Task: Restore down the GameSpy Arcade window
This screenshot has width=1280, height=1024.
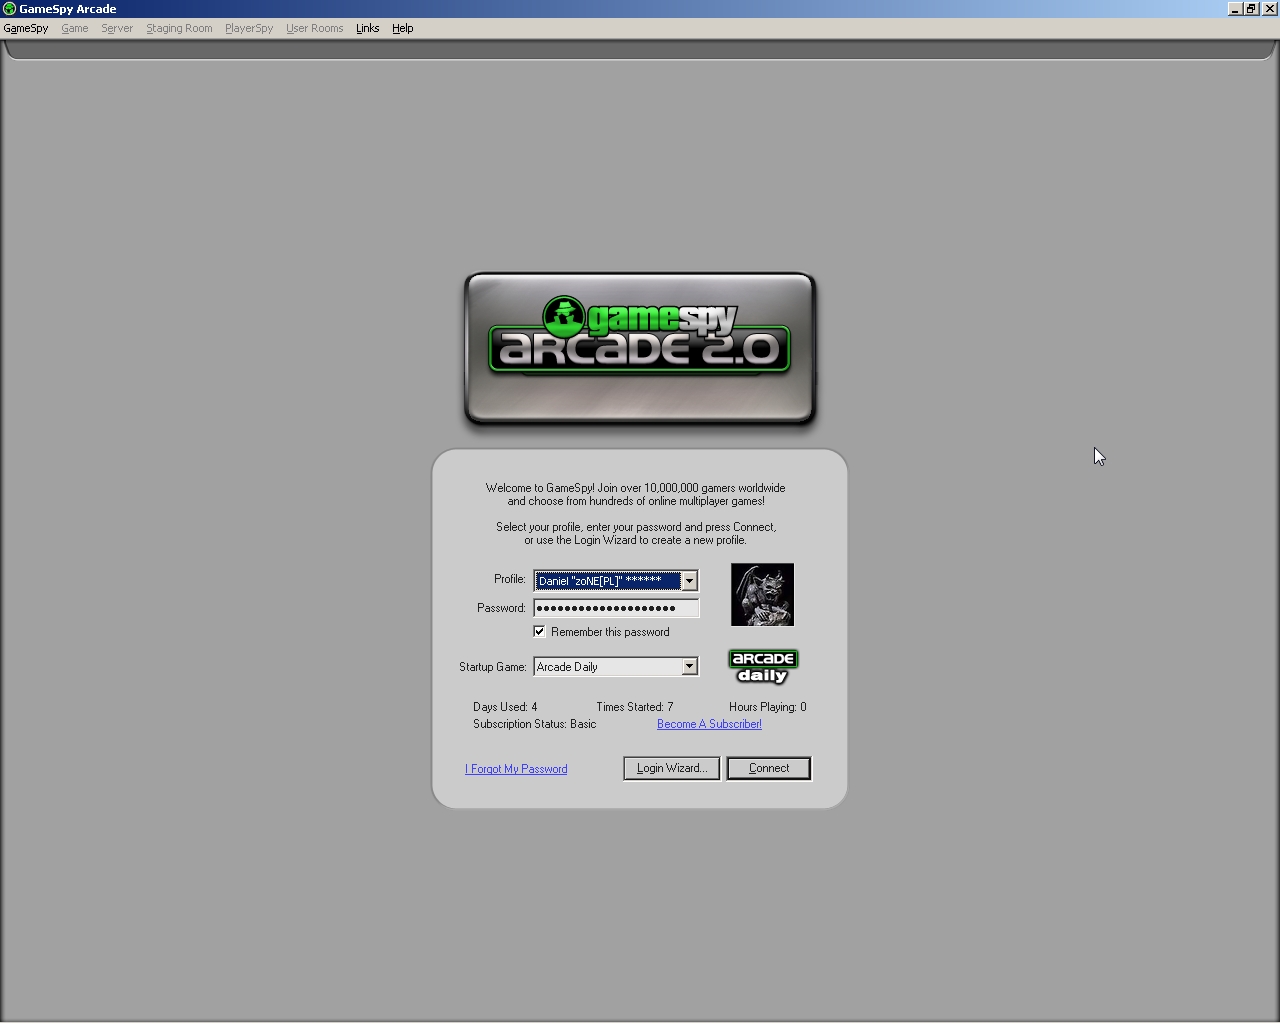Action: point(1251,9)
